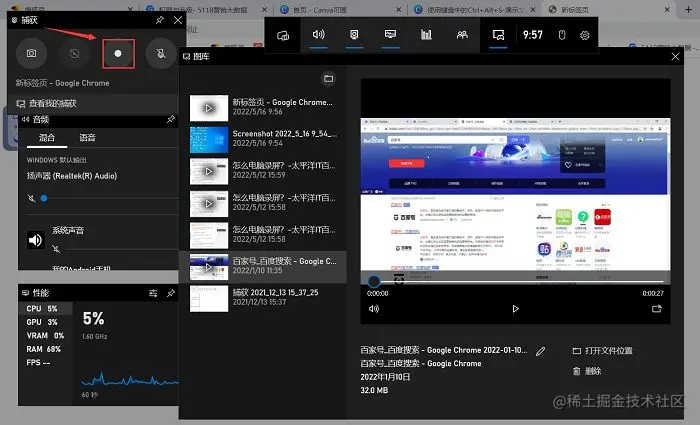Select Screenshot 2022_5_16 9_54 item
The width and height of the screenshot is (700, 425).
[x=262, y=139]
